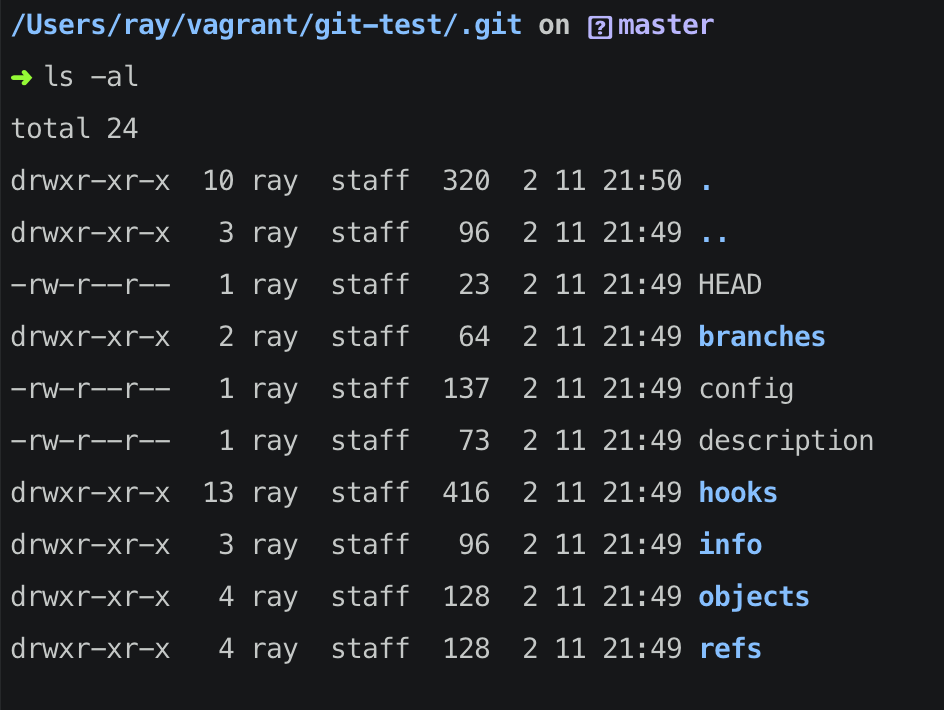Click the HEAD file name
The height and width of the screenshot is (710, 944).
point(730,285)
